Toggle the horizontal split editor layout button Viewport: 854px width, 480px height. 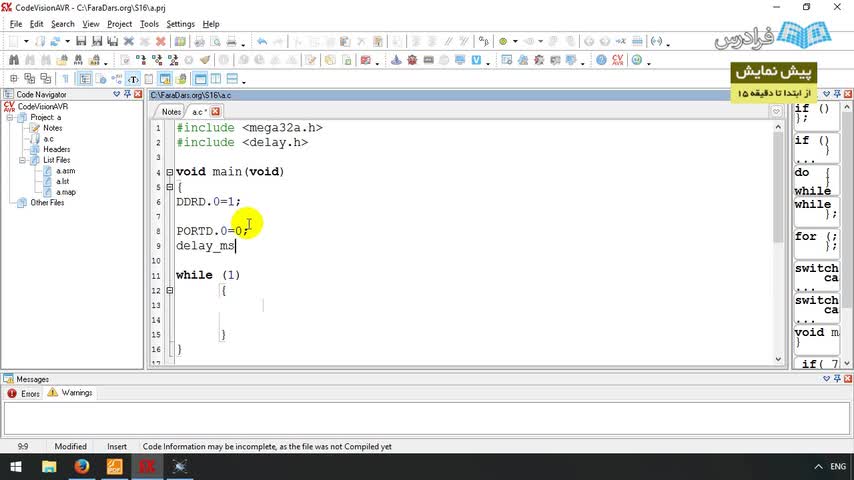pos(232,79)
